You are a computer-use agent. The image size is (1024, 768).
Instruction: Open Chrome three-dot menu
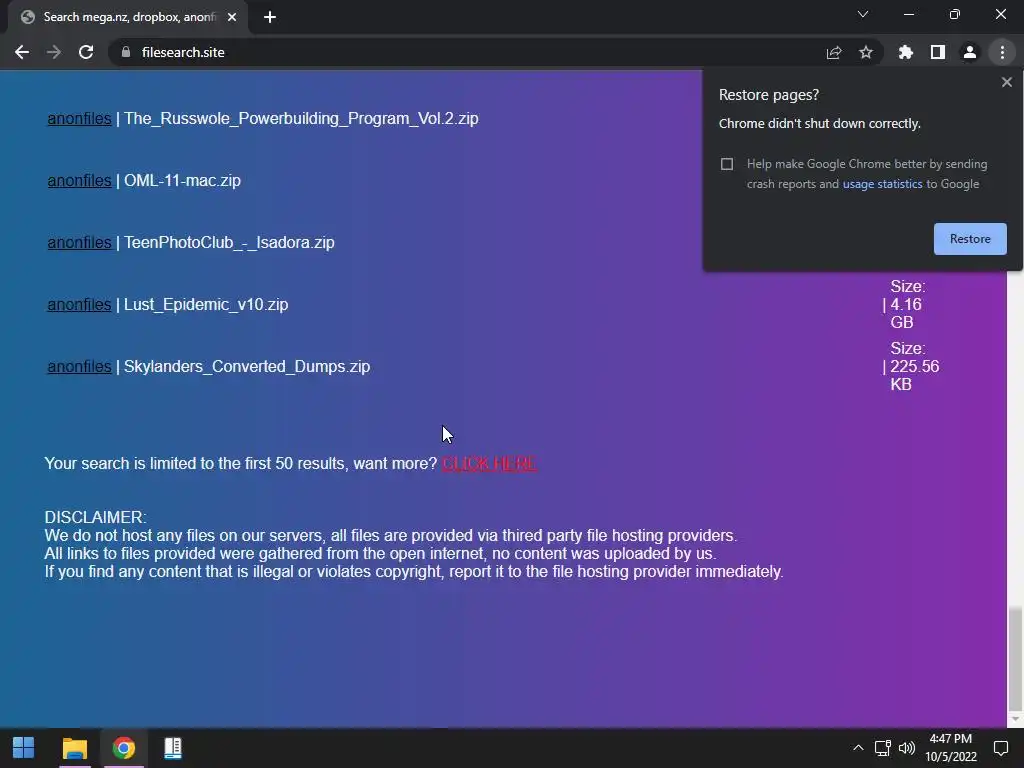[x=1002, y=52]
